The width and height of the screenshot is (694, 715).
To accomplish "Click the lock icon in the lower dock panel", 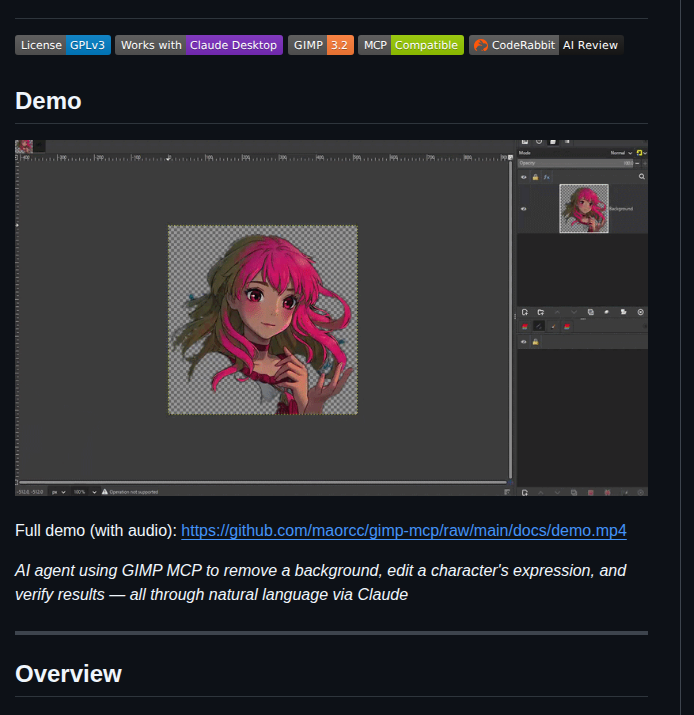I will click(535, 342).
